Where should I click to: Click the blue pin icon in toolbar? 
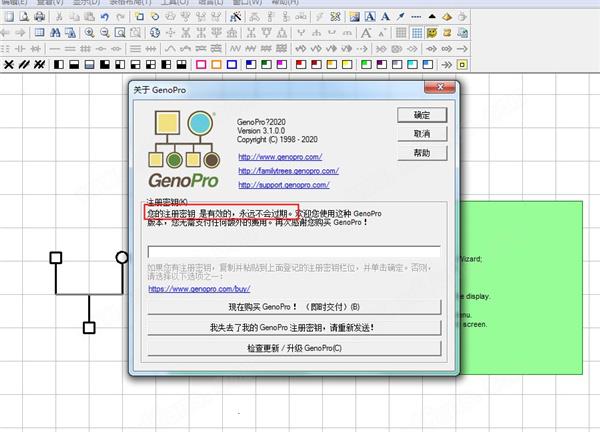click(401, 16)
